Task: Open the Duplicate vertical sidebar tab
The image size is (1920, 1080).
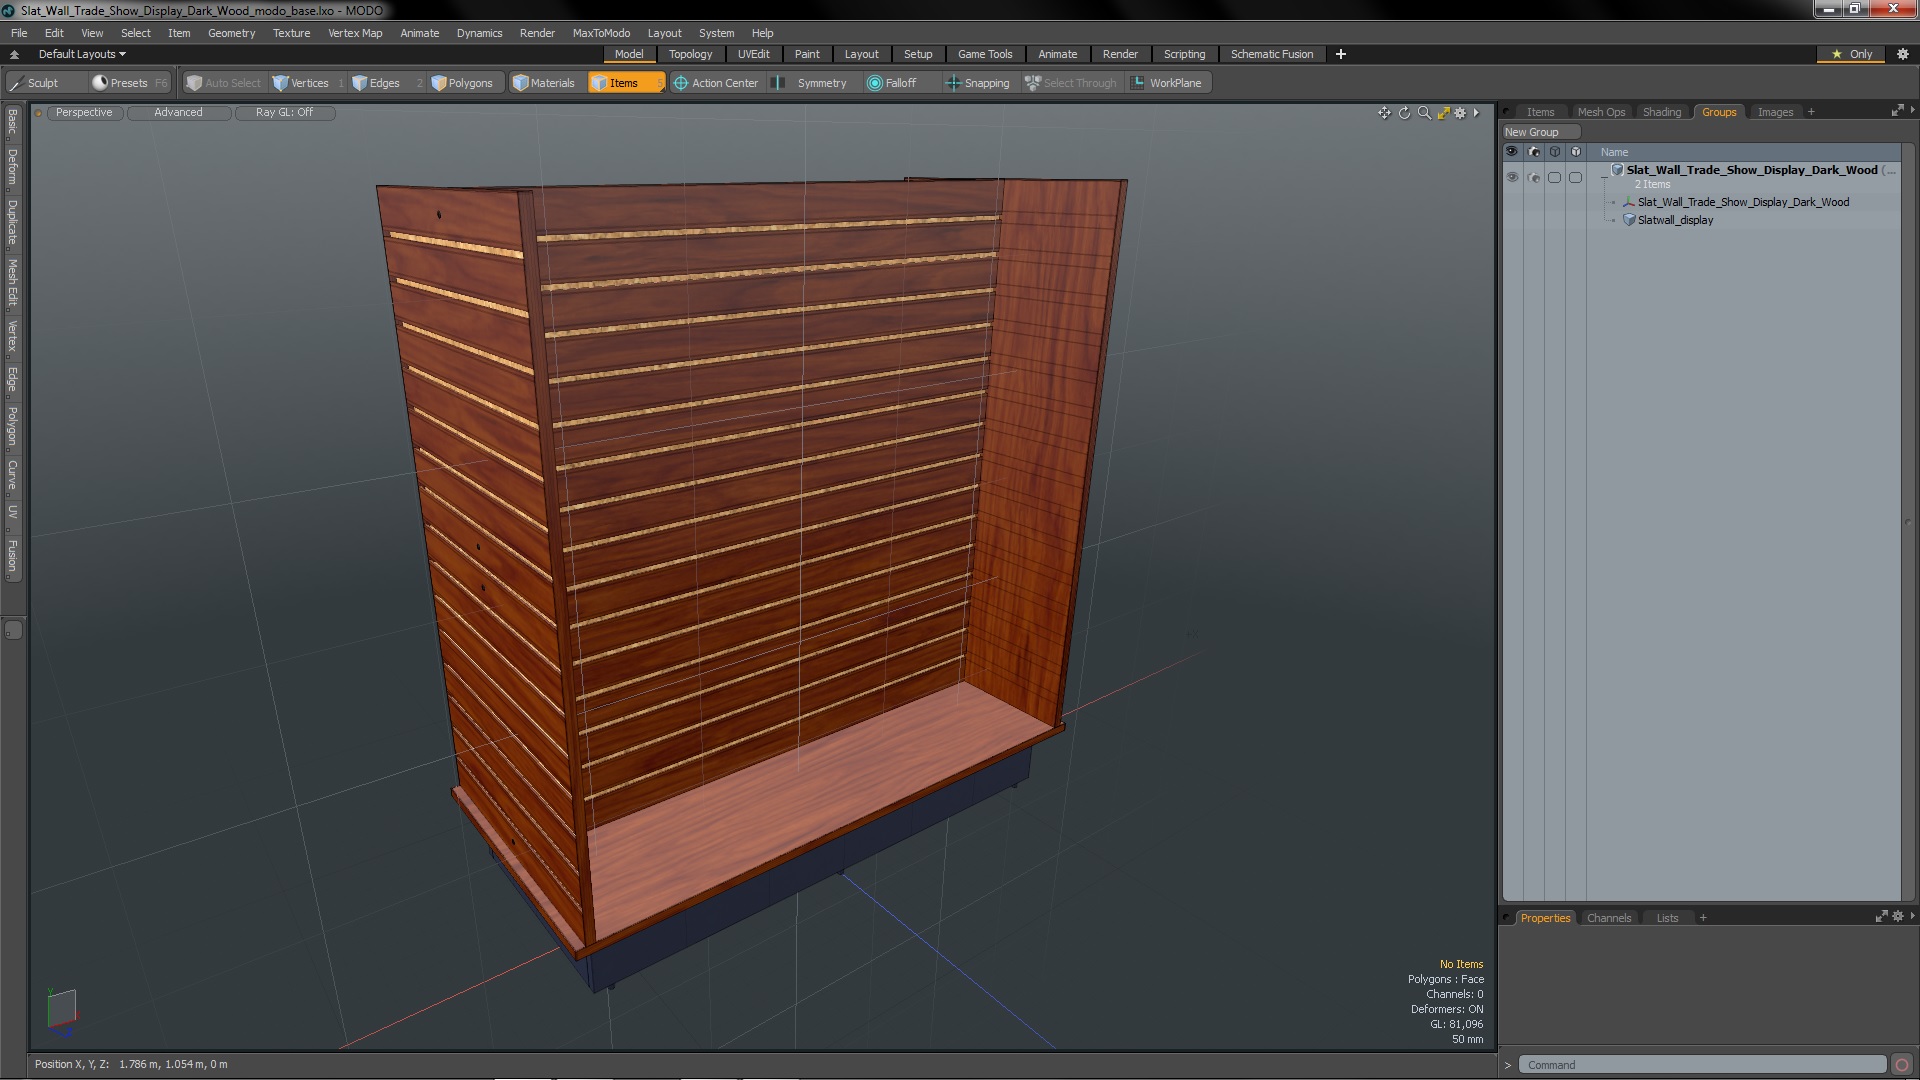Action: pyautogui.click(x=12, y=222)
